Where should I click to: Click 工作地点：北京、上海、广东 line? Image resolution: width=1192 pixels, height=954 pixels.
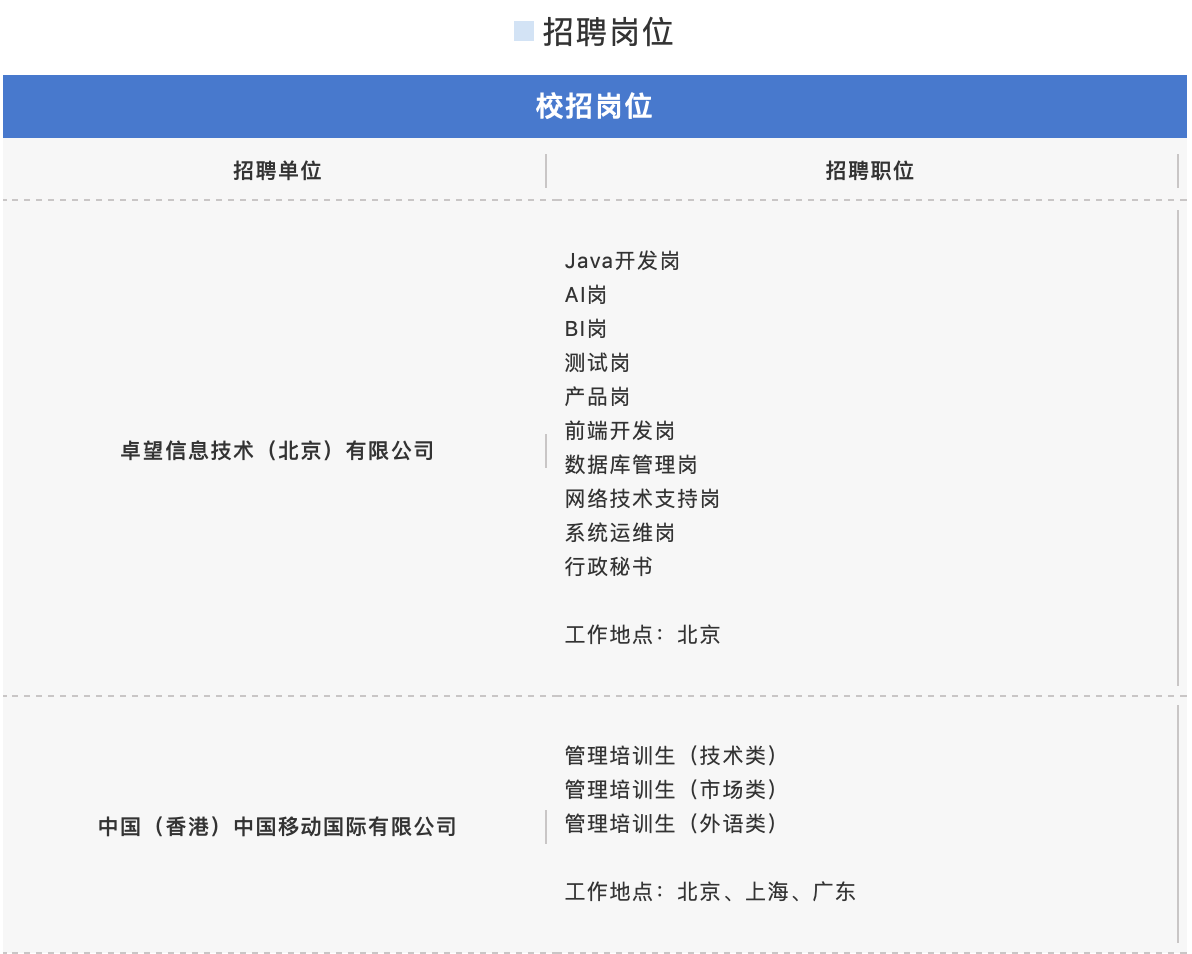(710, 892)
